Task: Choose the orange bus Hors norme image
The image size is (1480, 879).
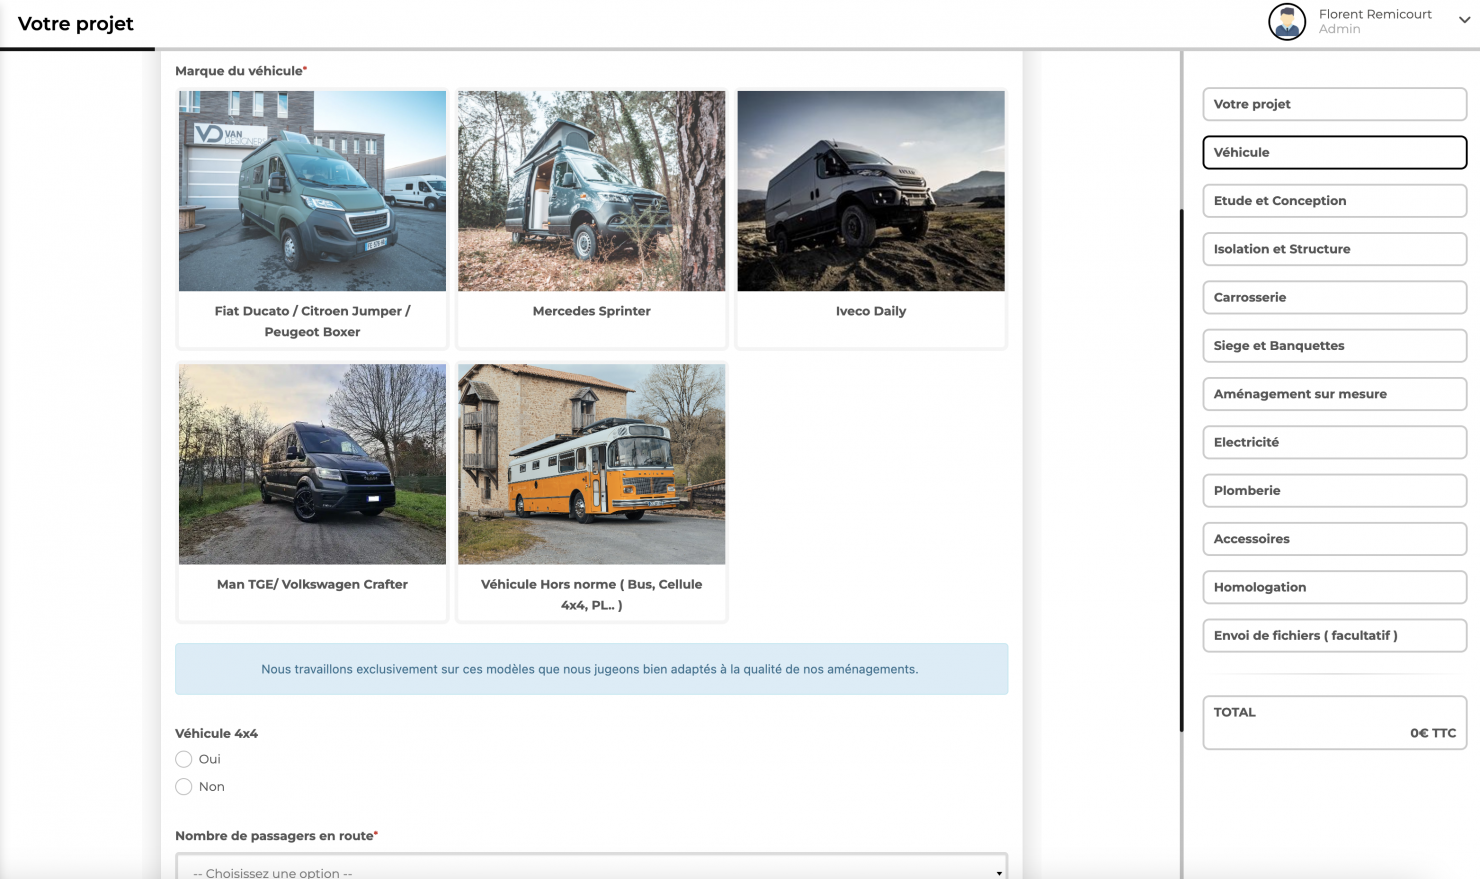Action: [x=591, y=464]
